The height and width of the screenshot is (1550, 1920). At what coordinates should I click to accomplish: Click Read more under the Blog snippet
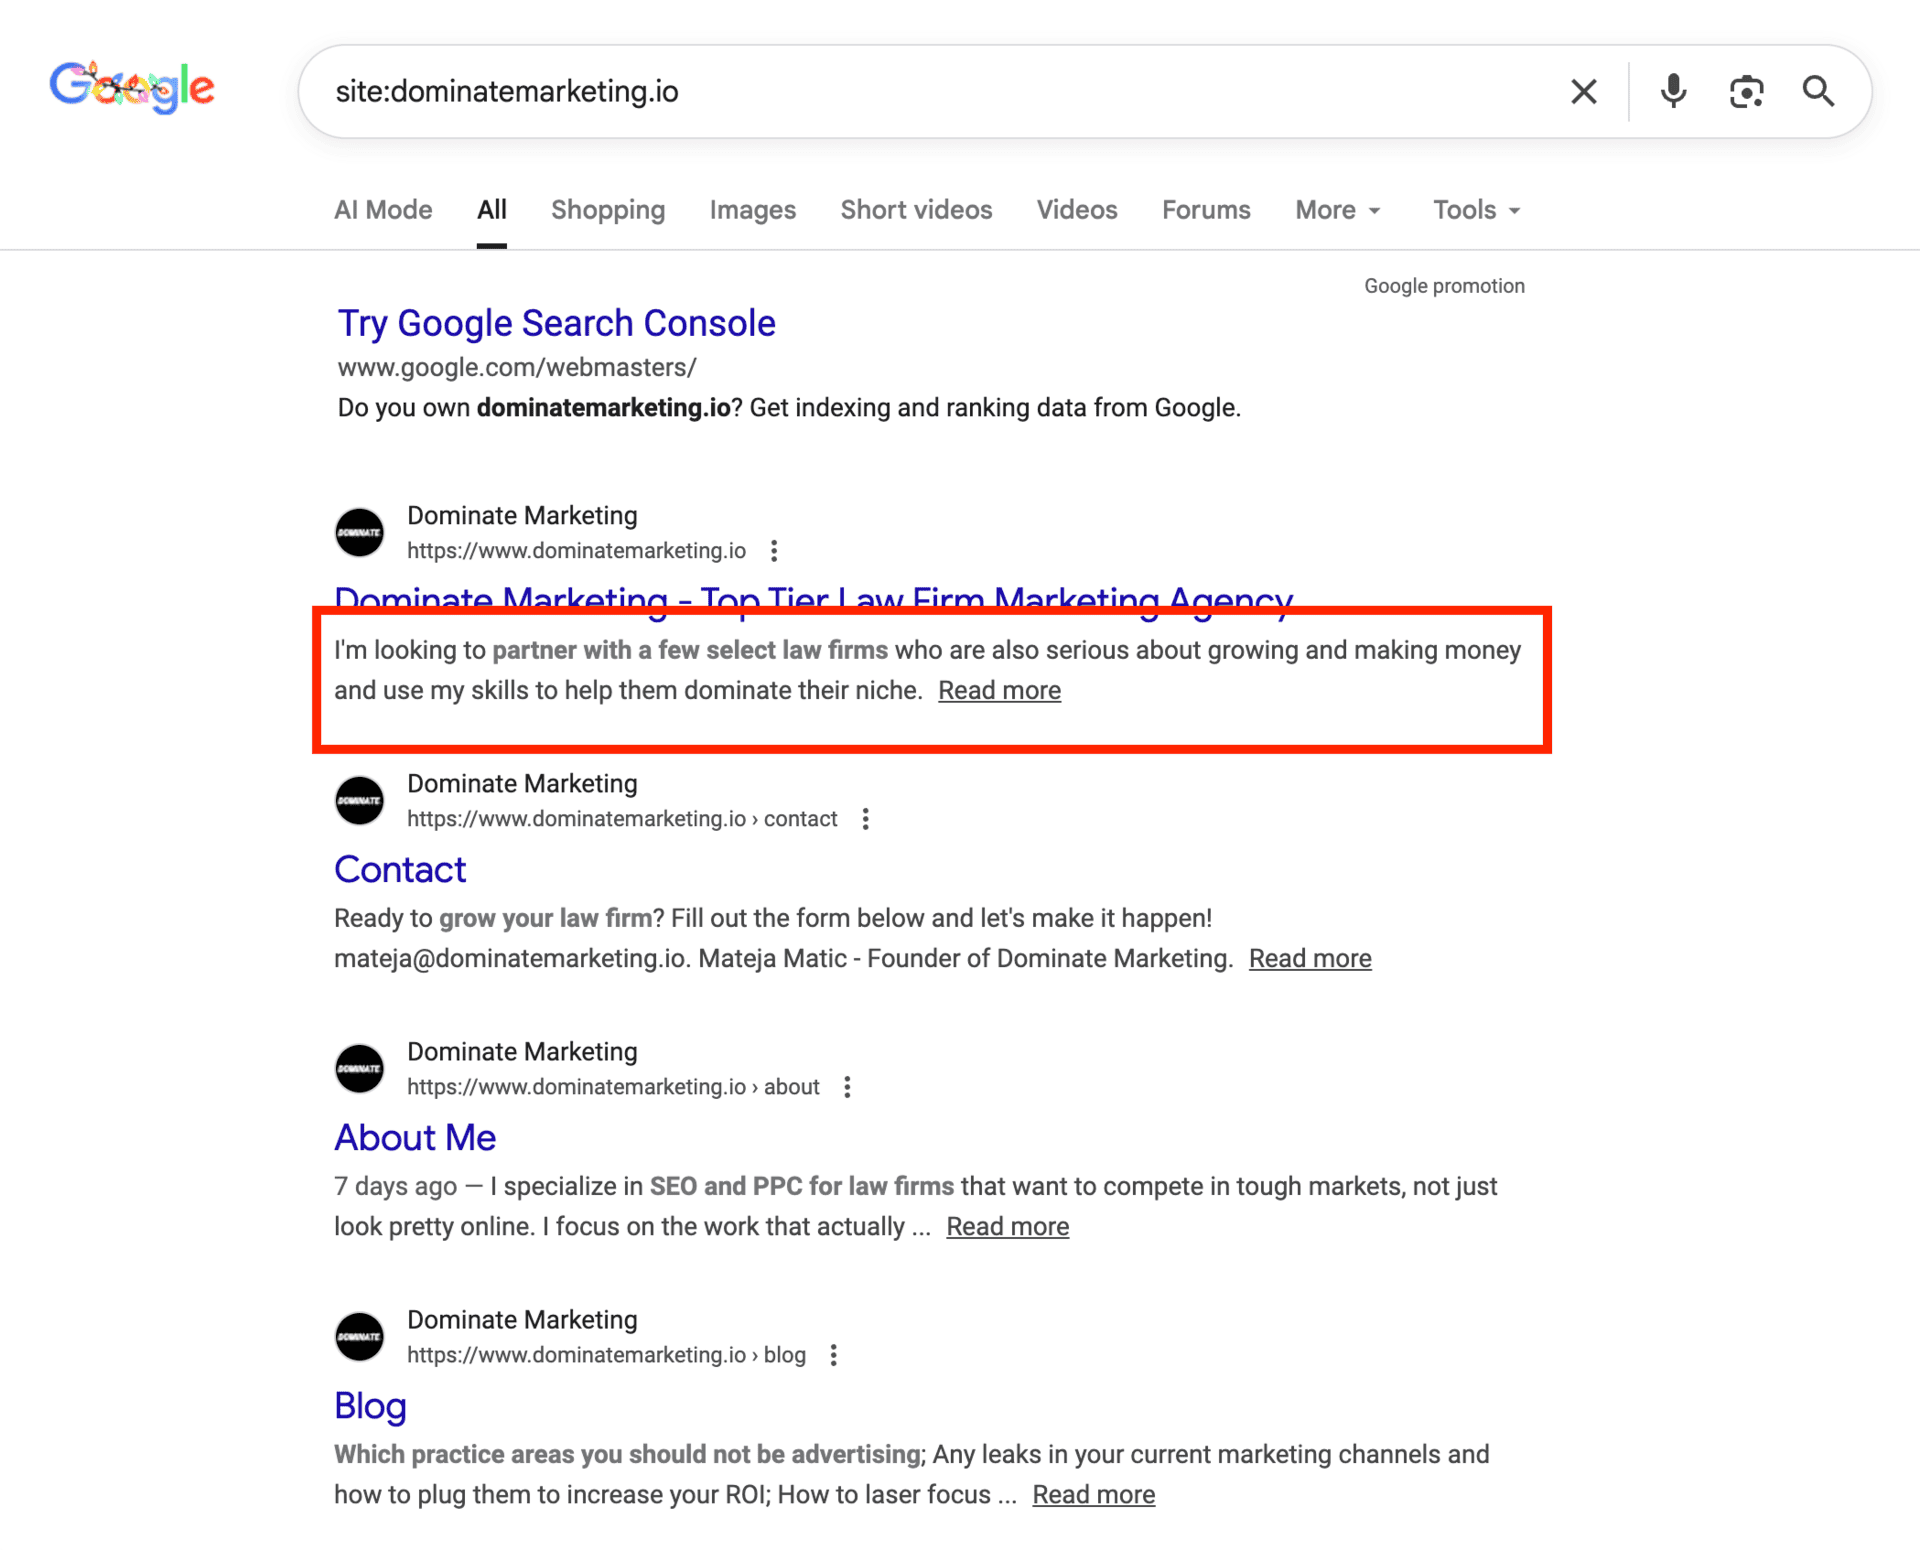pyautogui.click(x=1093, y=1494)
